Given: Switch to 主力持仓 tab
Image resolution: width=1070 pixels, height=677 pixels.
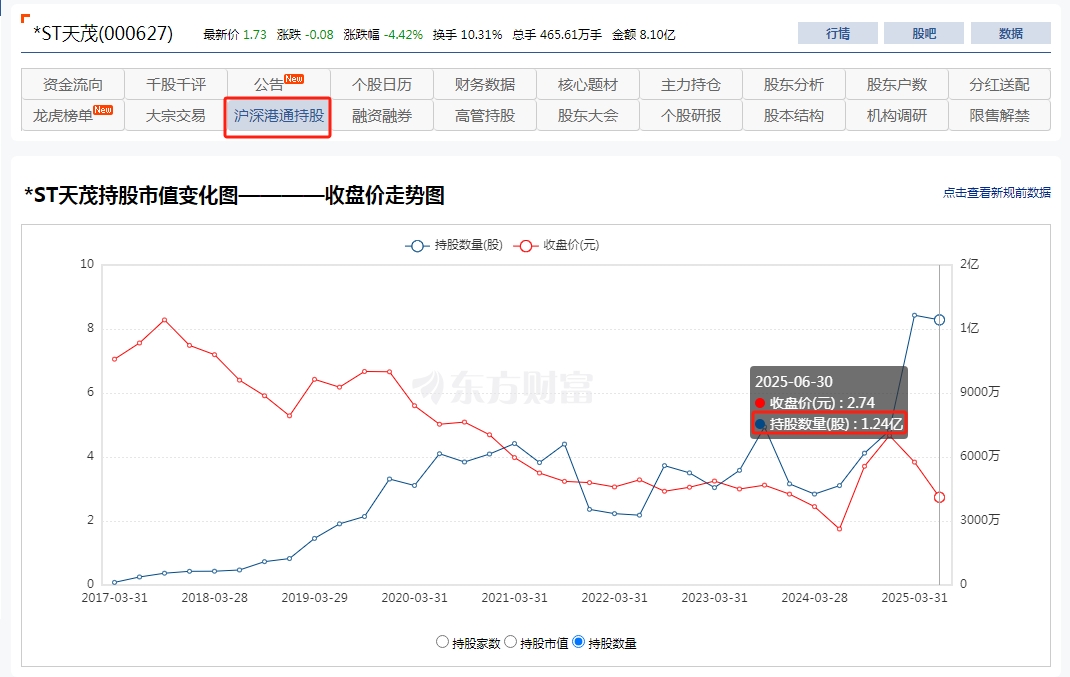Looking at the screenshot, I should point(691,85).
